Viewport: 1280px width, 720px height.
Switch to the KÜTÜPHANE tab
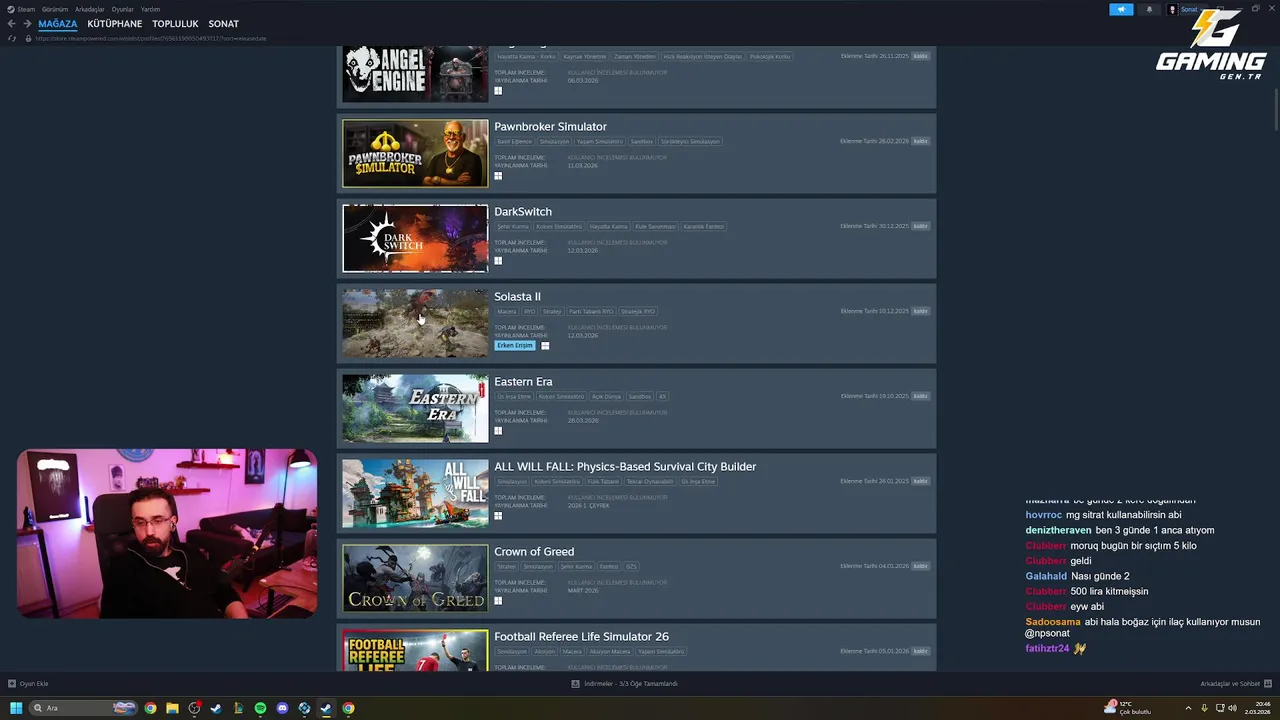tap(115, 24)
